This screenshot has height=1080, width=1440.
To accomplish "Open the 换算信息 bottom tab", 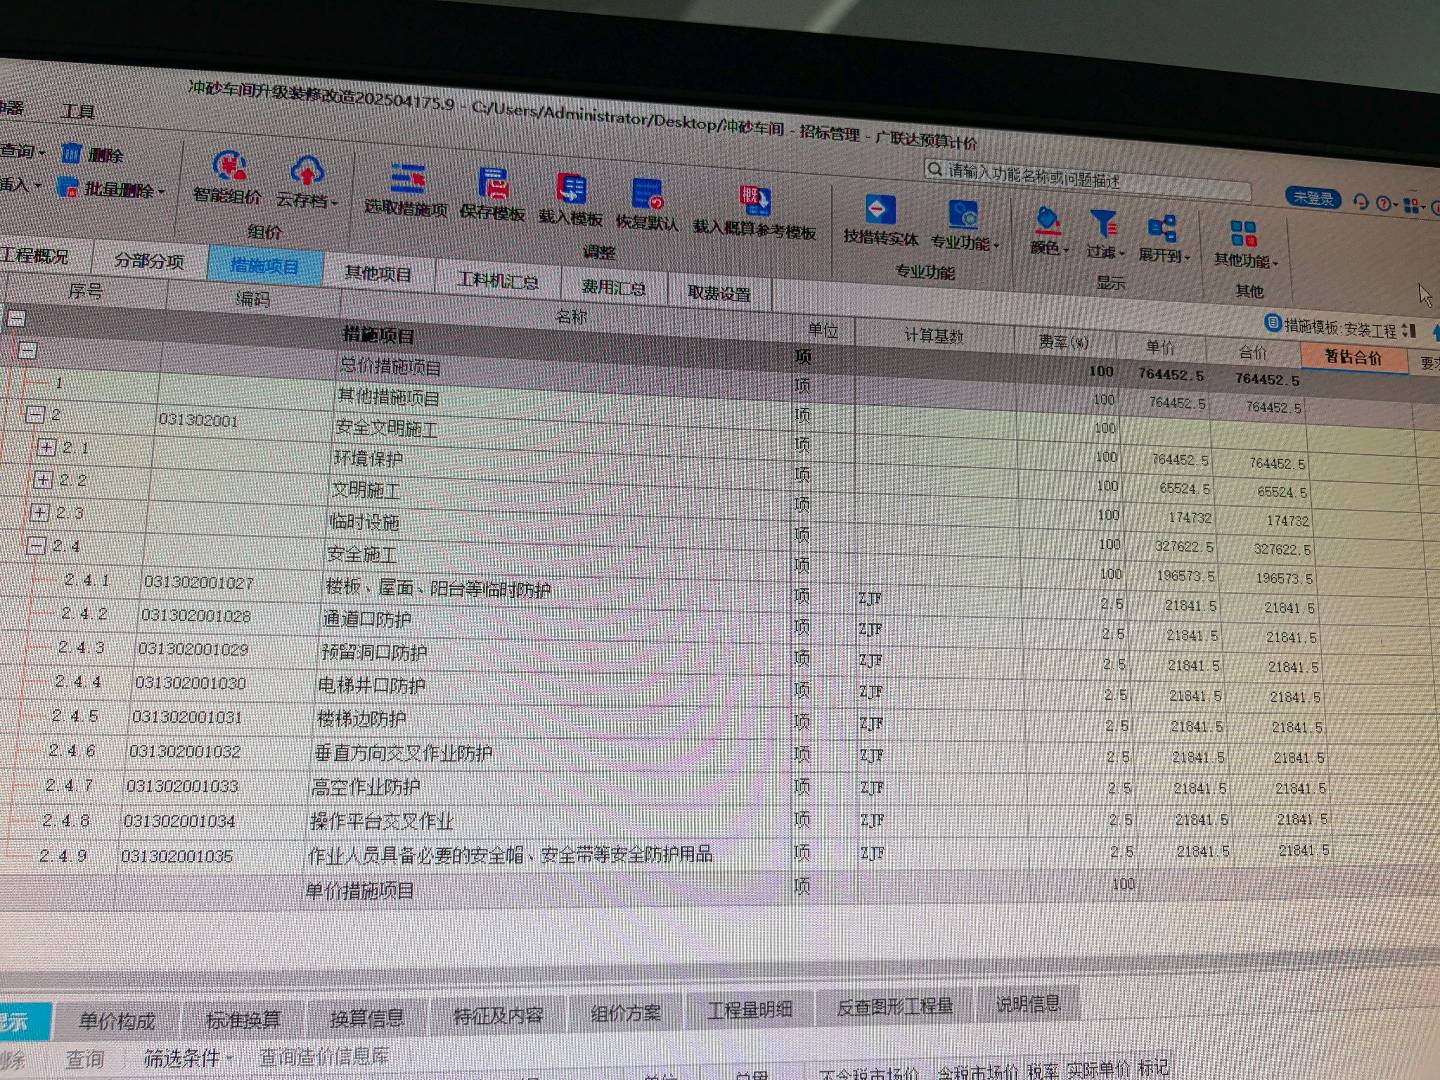I will coord(367,1017).
